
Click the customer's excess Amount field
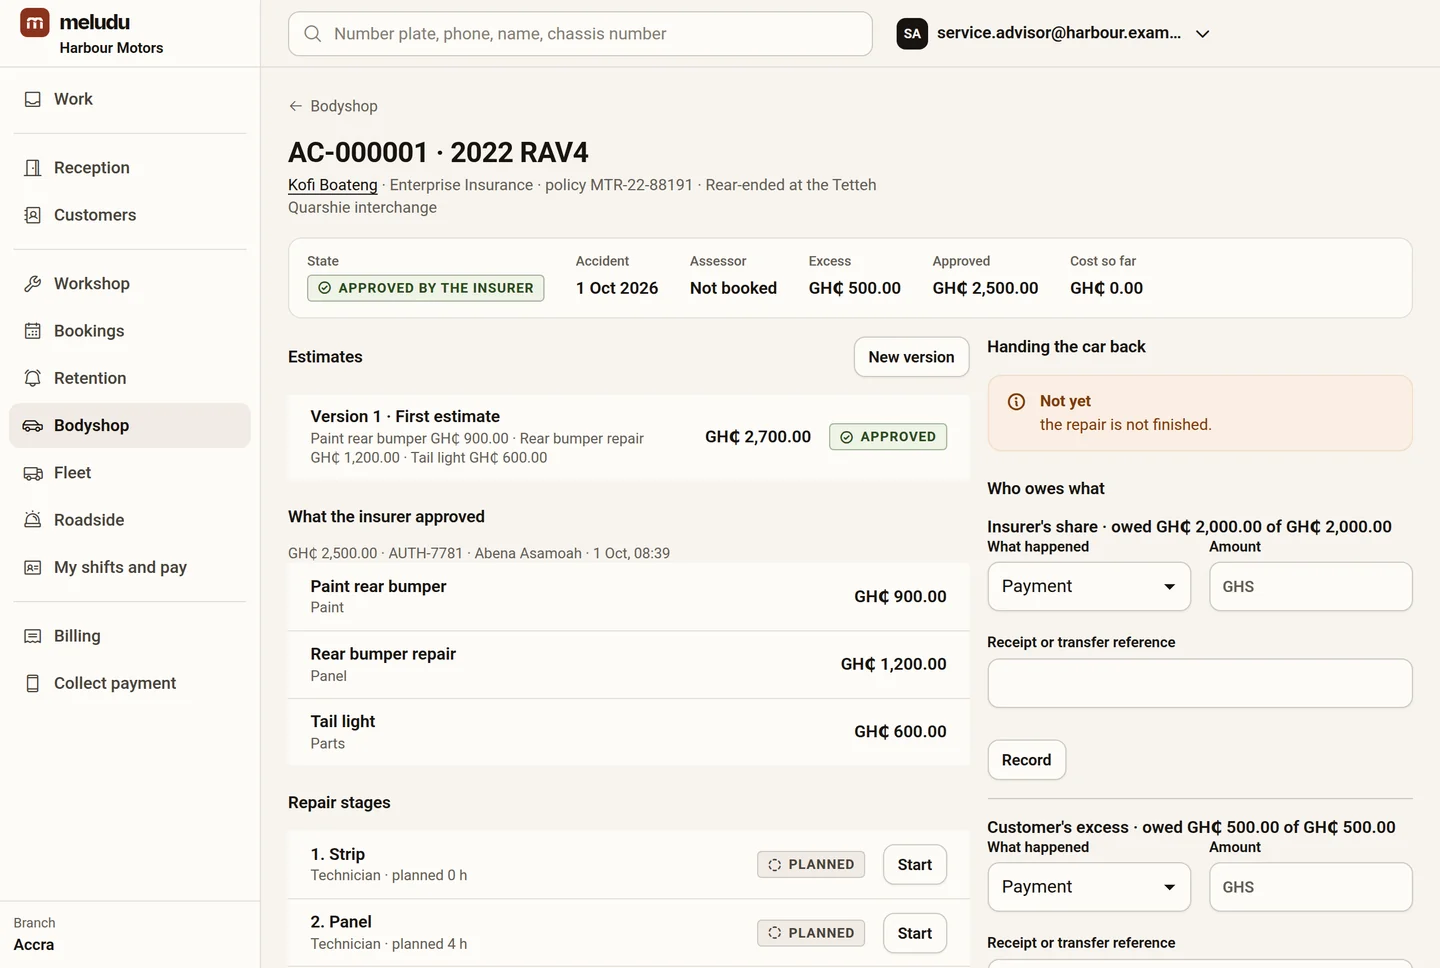[x=1311, y=887]
